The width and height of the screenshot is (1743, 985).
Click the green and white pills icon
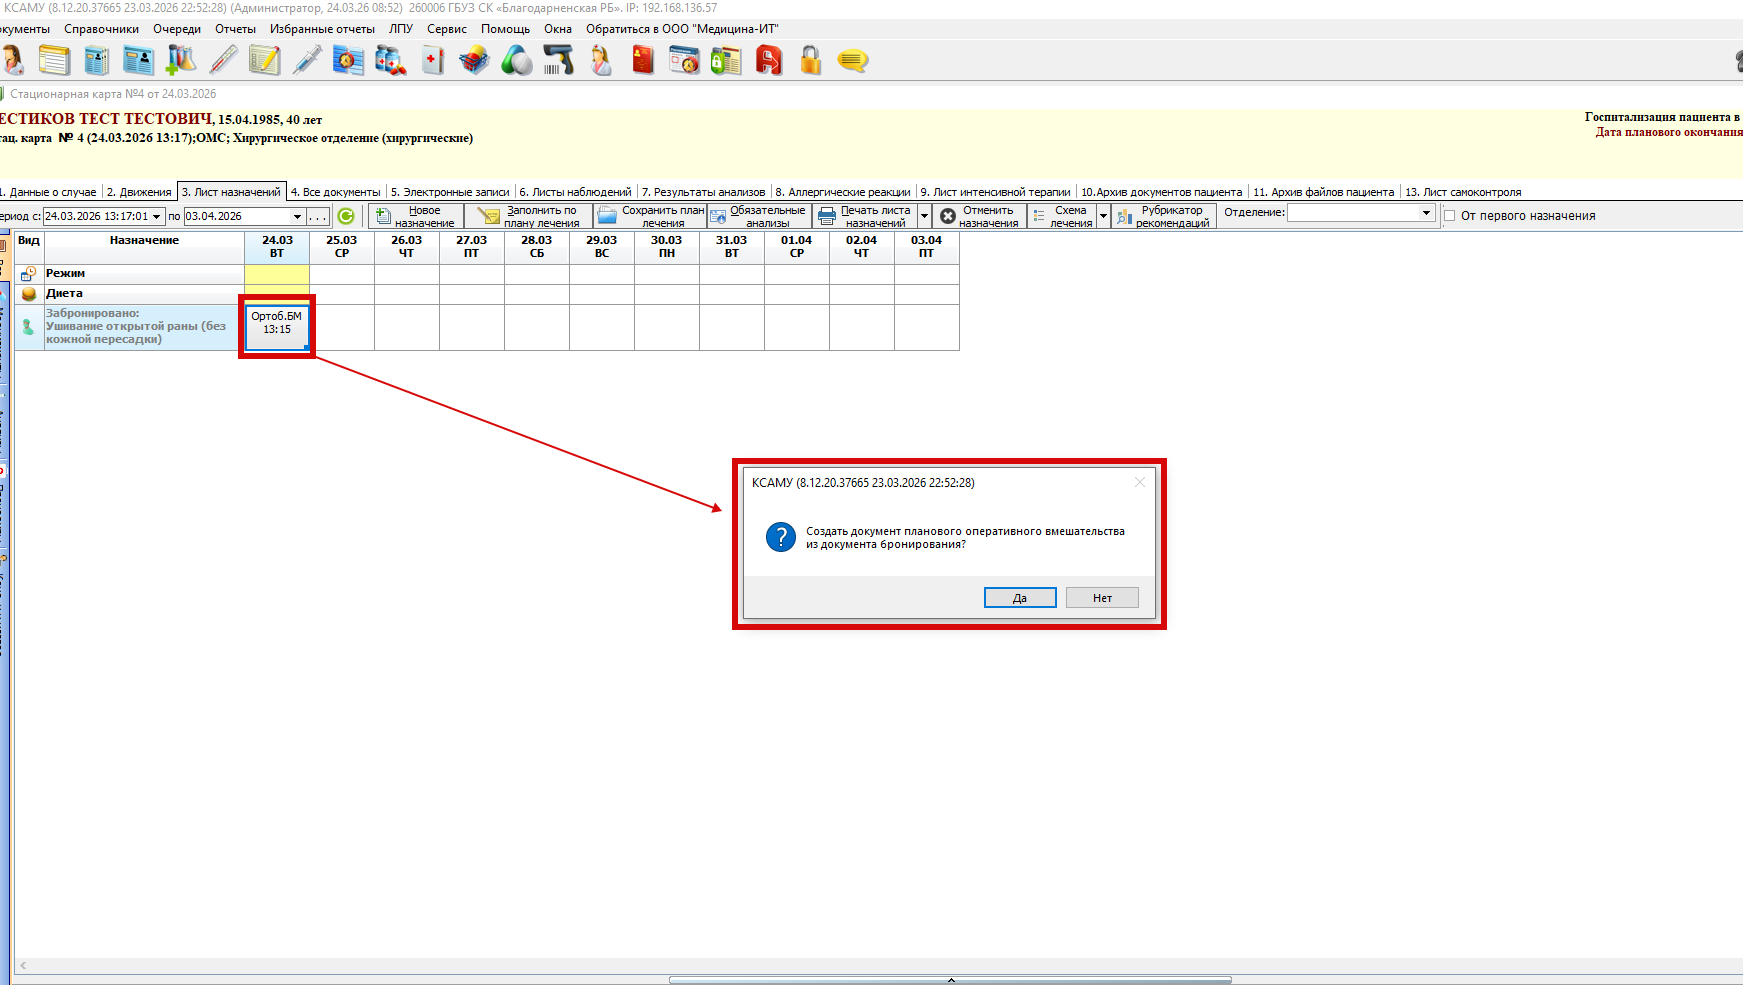(516, 61)
